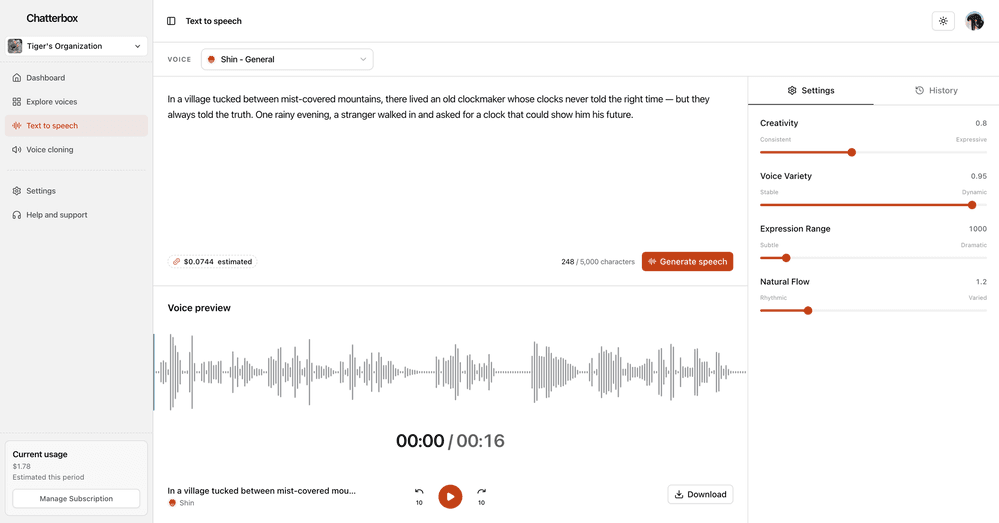Click the Current usage $1.78 amount

point(22,466)
